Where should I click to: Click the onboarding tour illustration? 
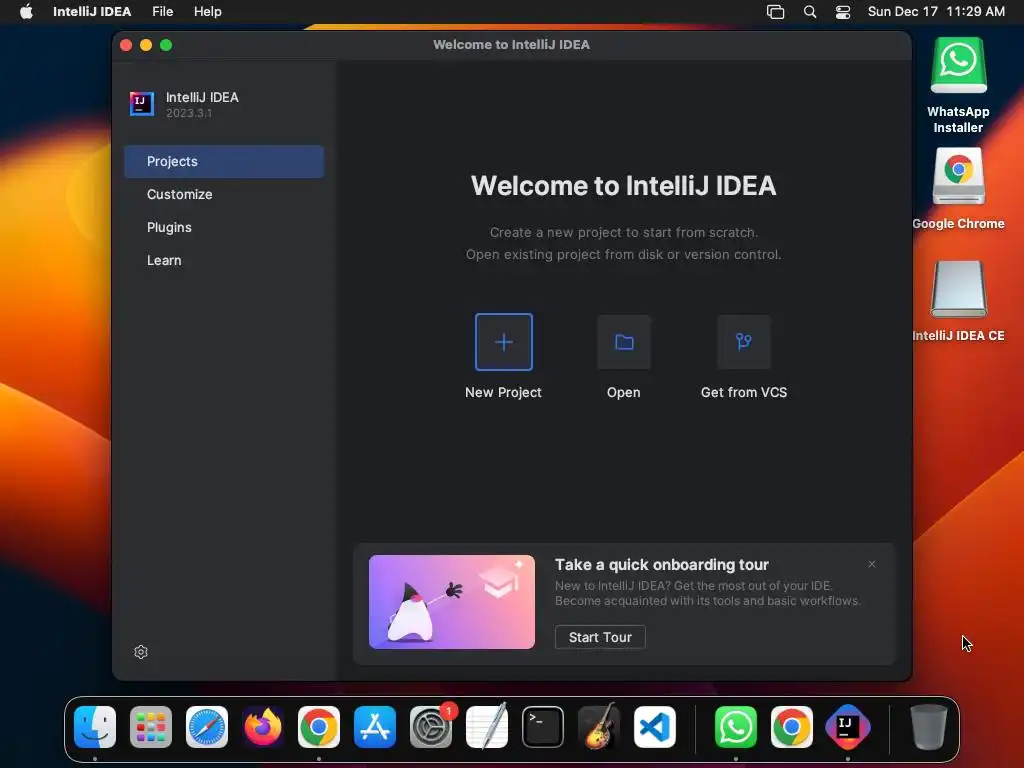pyautogui.click(x=451, y=601)
